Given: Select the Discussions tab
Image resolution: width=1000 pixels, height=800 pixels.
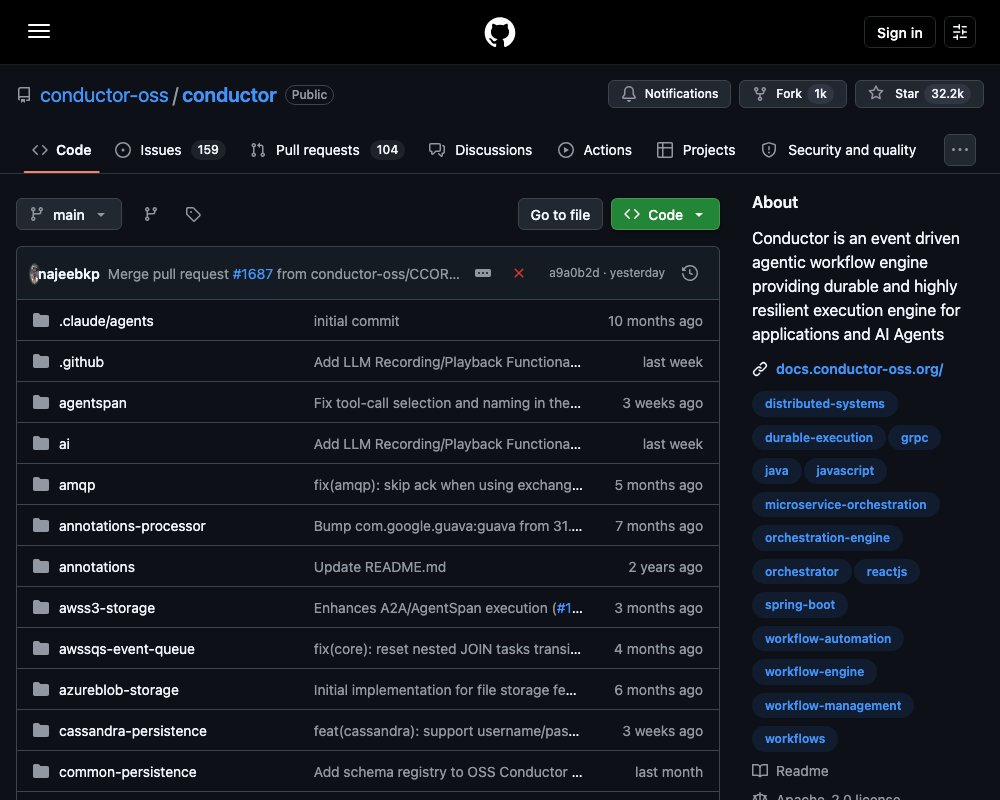Looking at the screenshot, I should [x=480, y=150].
